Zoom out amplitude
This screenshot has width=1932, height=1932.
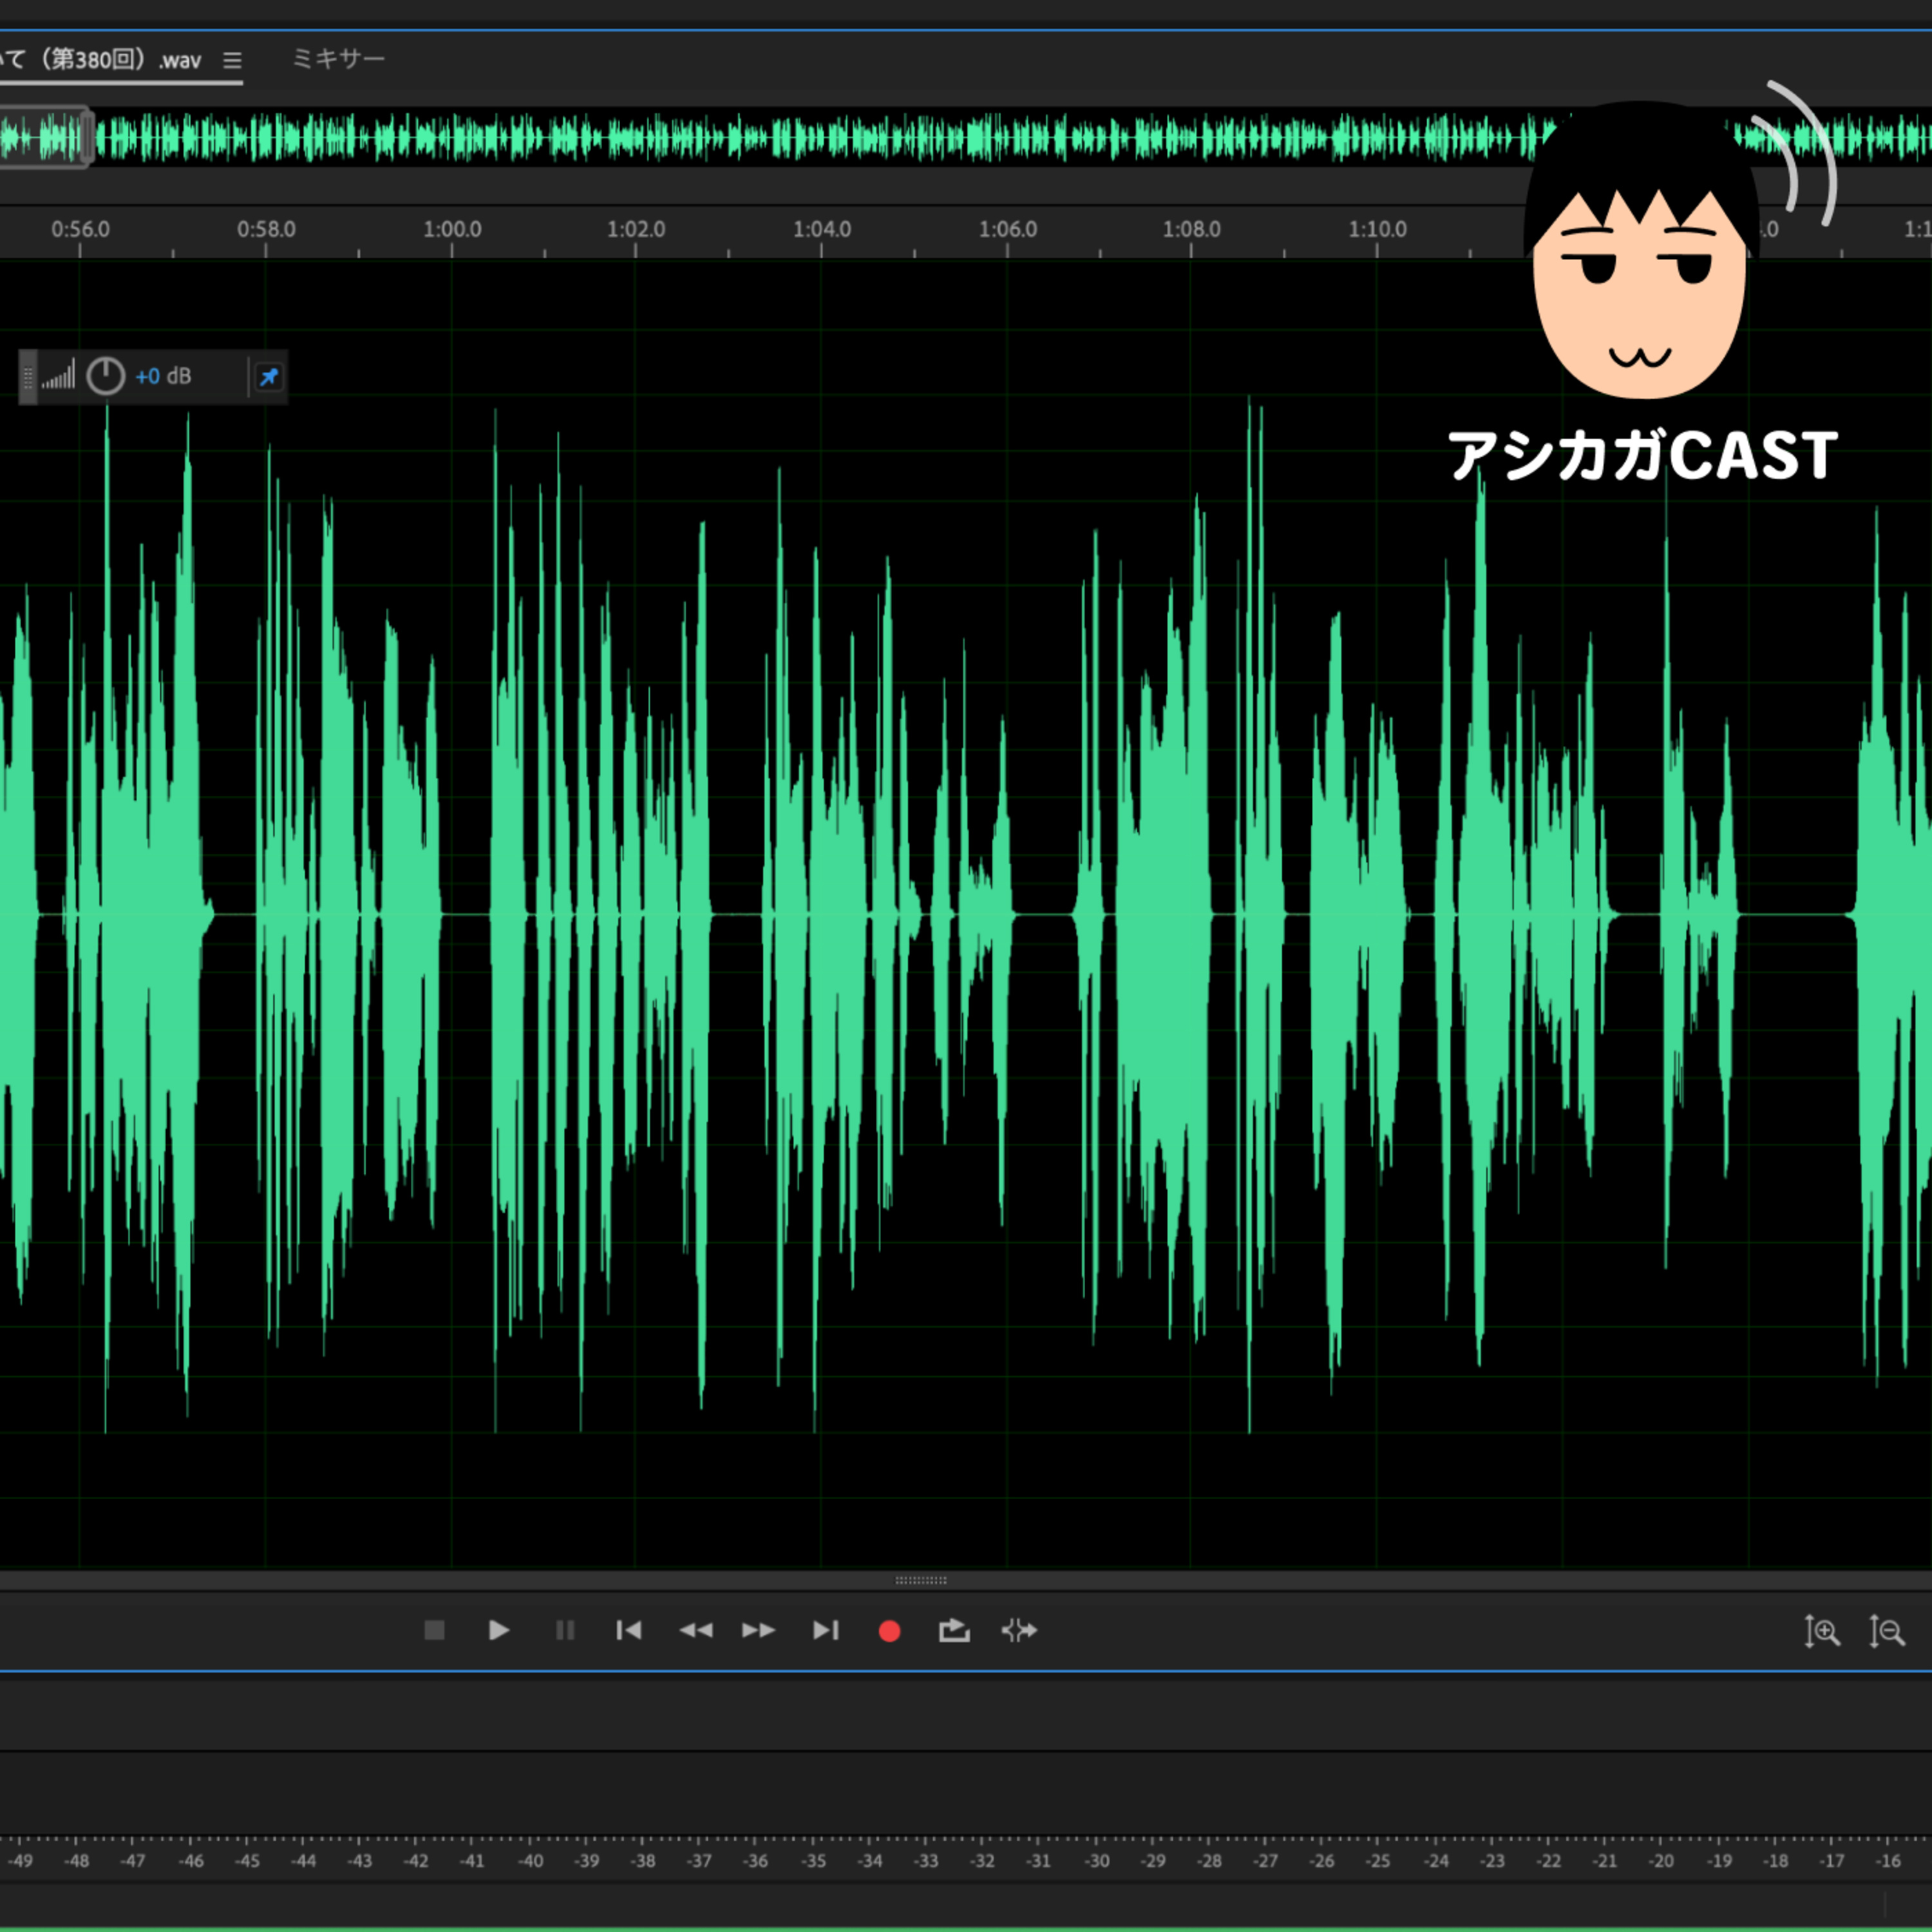pyautogui.click(x=1886, y=1632)
